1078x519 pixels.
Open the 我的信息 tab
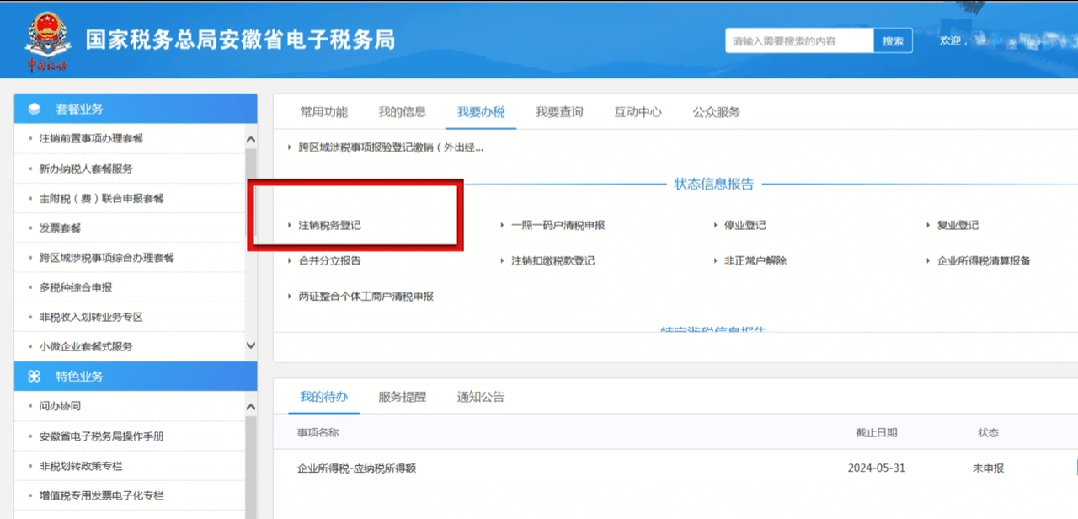coord(402,112)
